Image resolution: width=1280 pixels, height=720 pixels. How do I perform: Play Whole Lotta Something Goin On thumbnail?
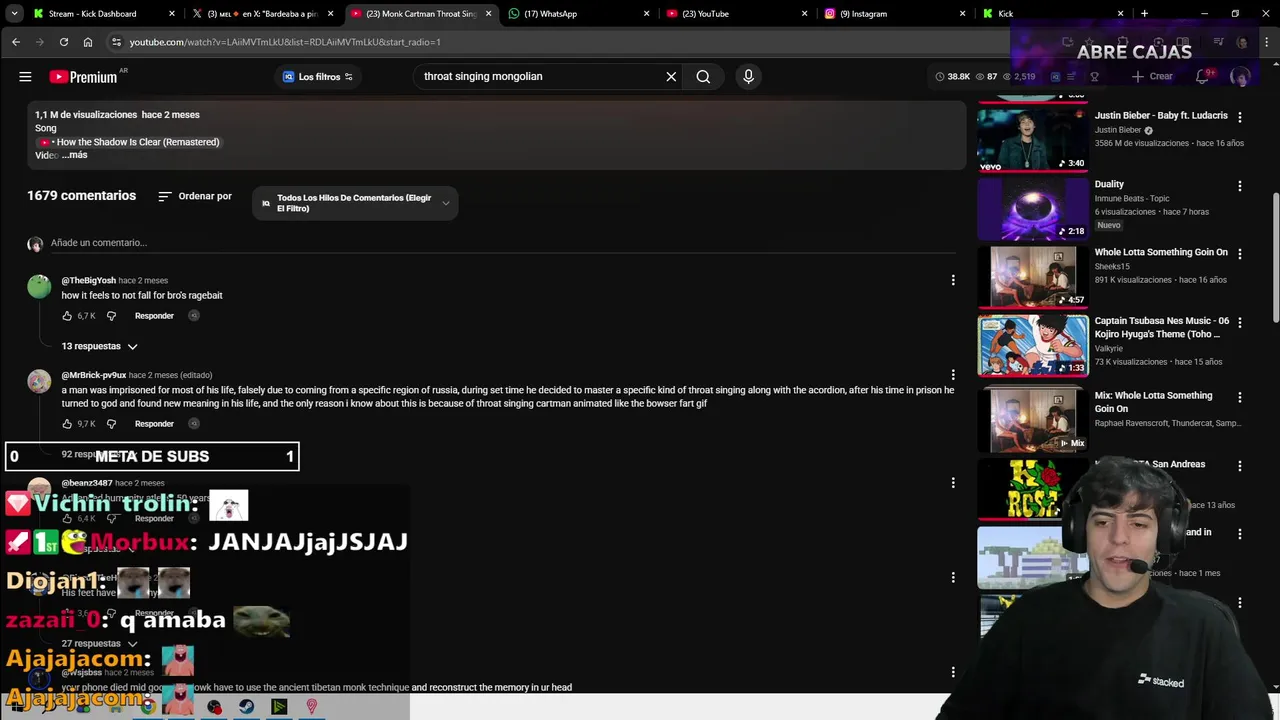point(1033,276)
